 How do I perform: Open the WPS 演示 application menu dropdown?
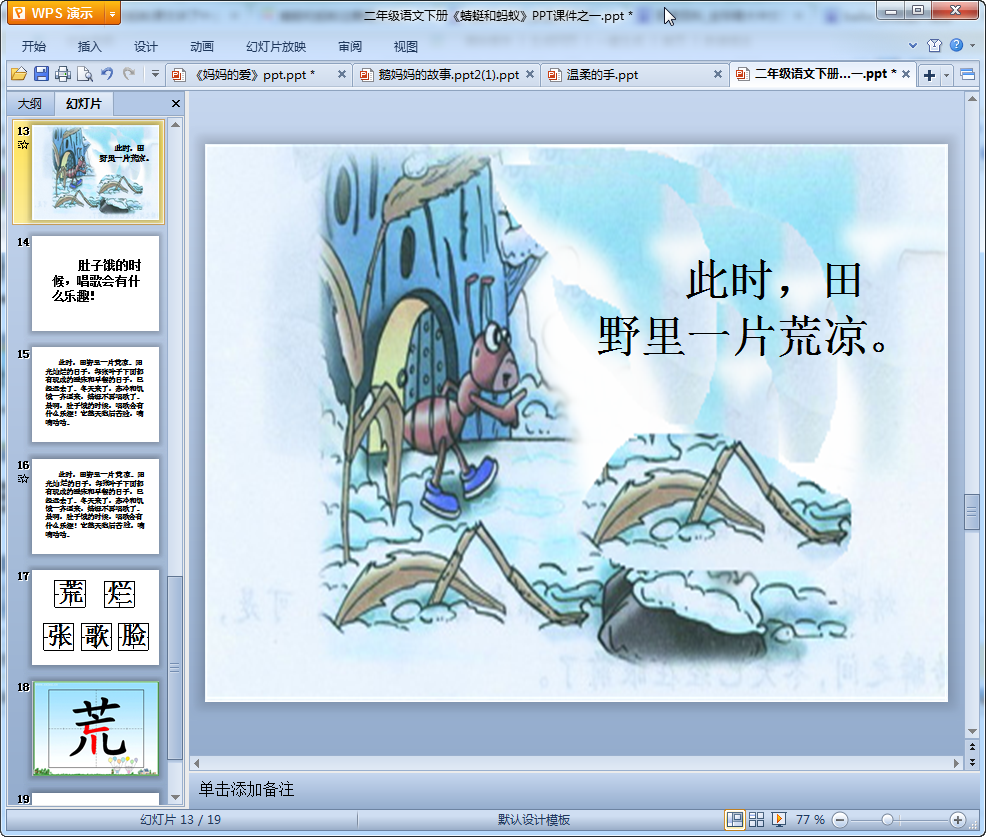(112, 13)
